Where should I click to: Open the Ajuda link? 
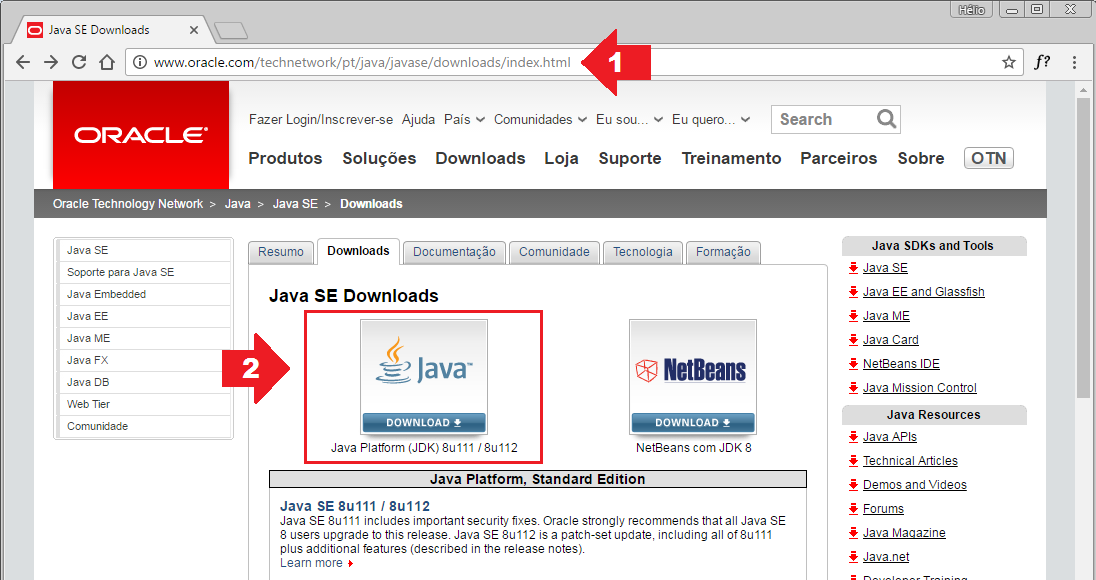(418, 119)
